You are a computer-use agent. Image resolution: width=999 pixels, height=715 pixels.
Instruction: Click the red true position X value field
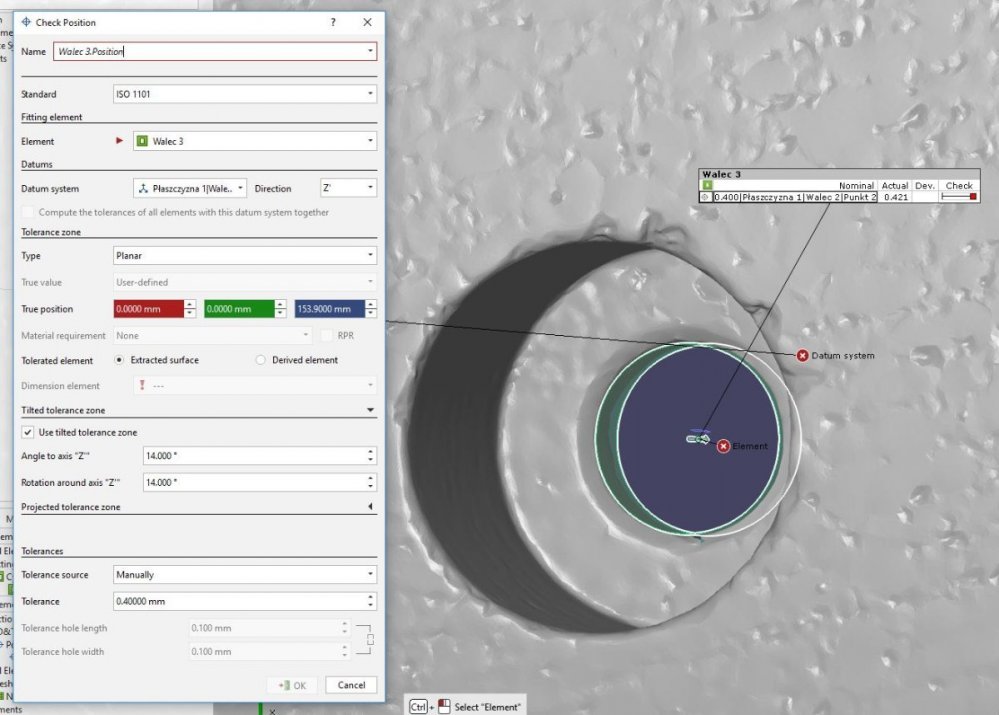click(x=148, y=310)
